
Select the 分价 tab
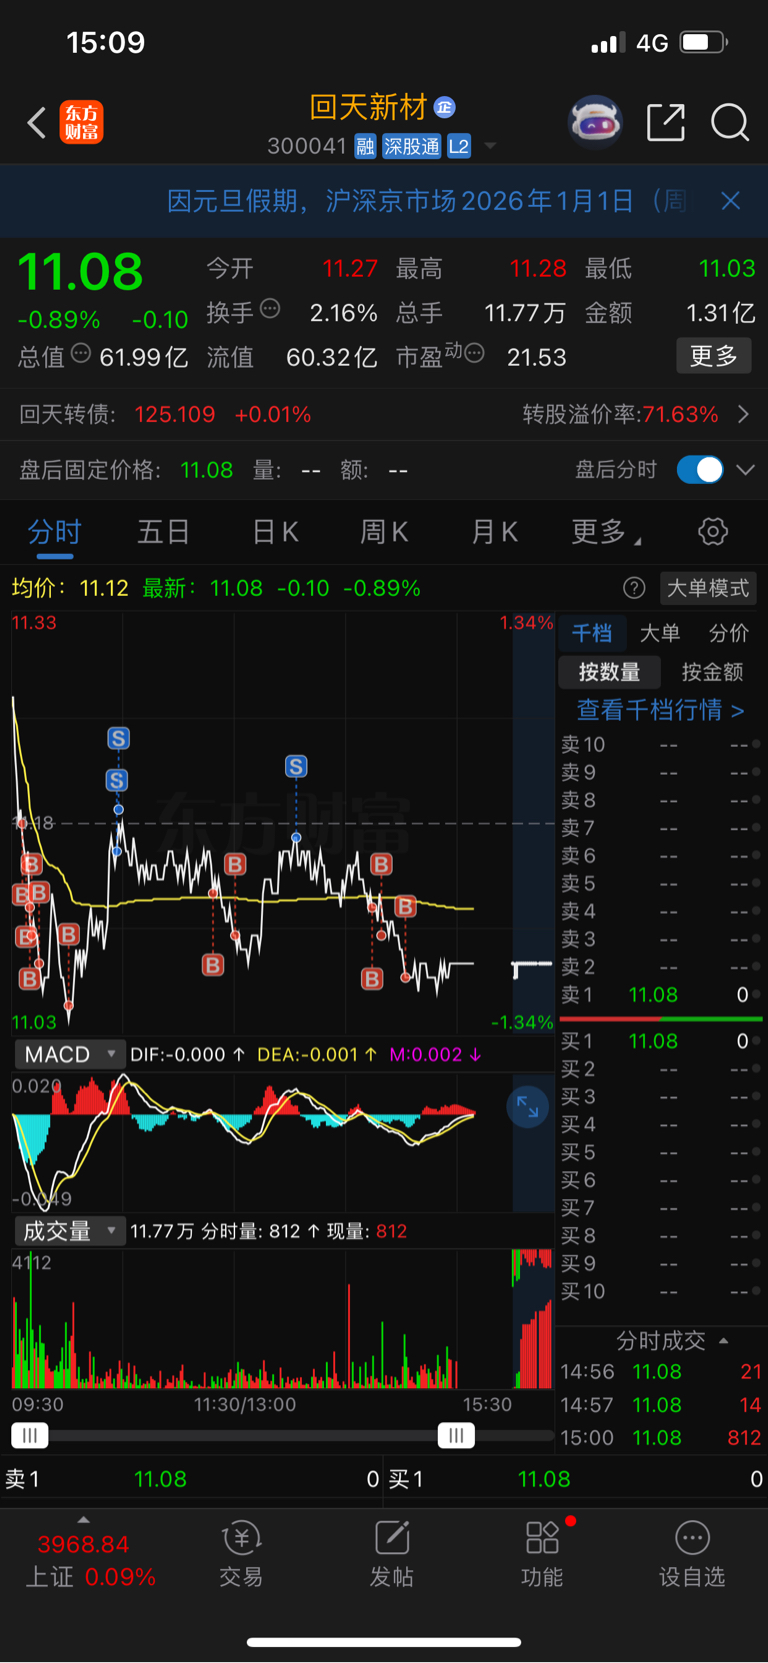[728, 633]
